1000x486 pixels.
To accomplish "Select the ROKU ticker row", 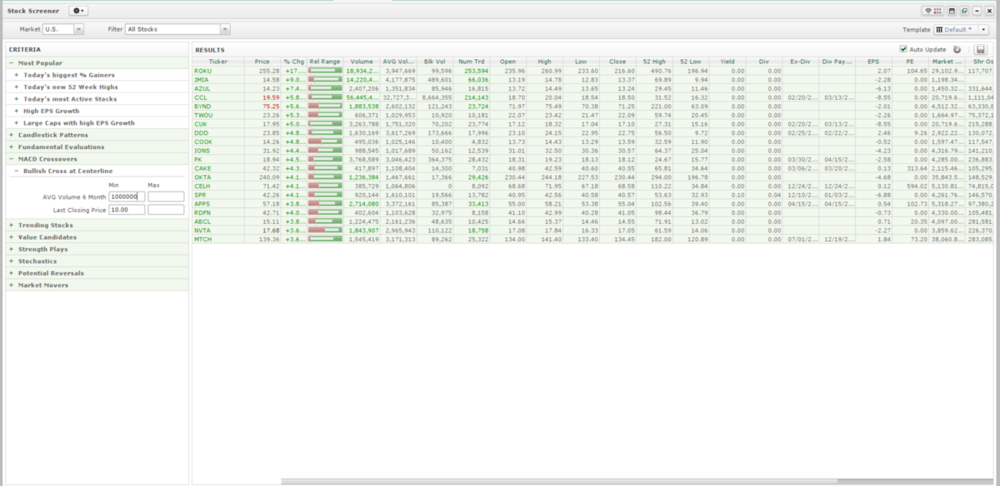I will 593,71.
